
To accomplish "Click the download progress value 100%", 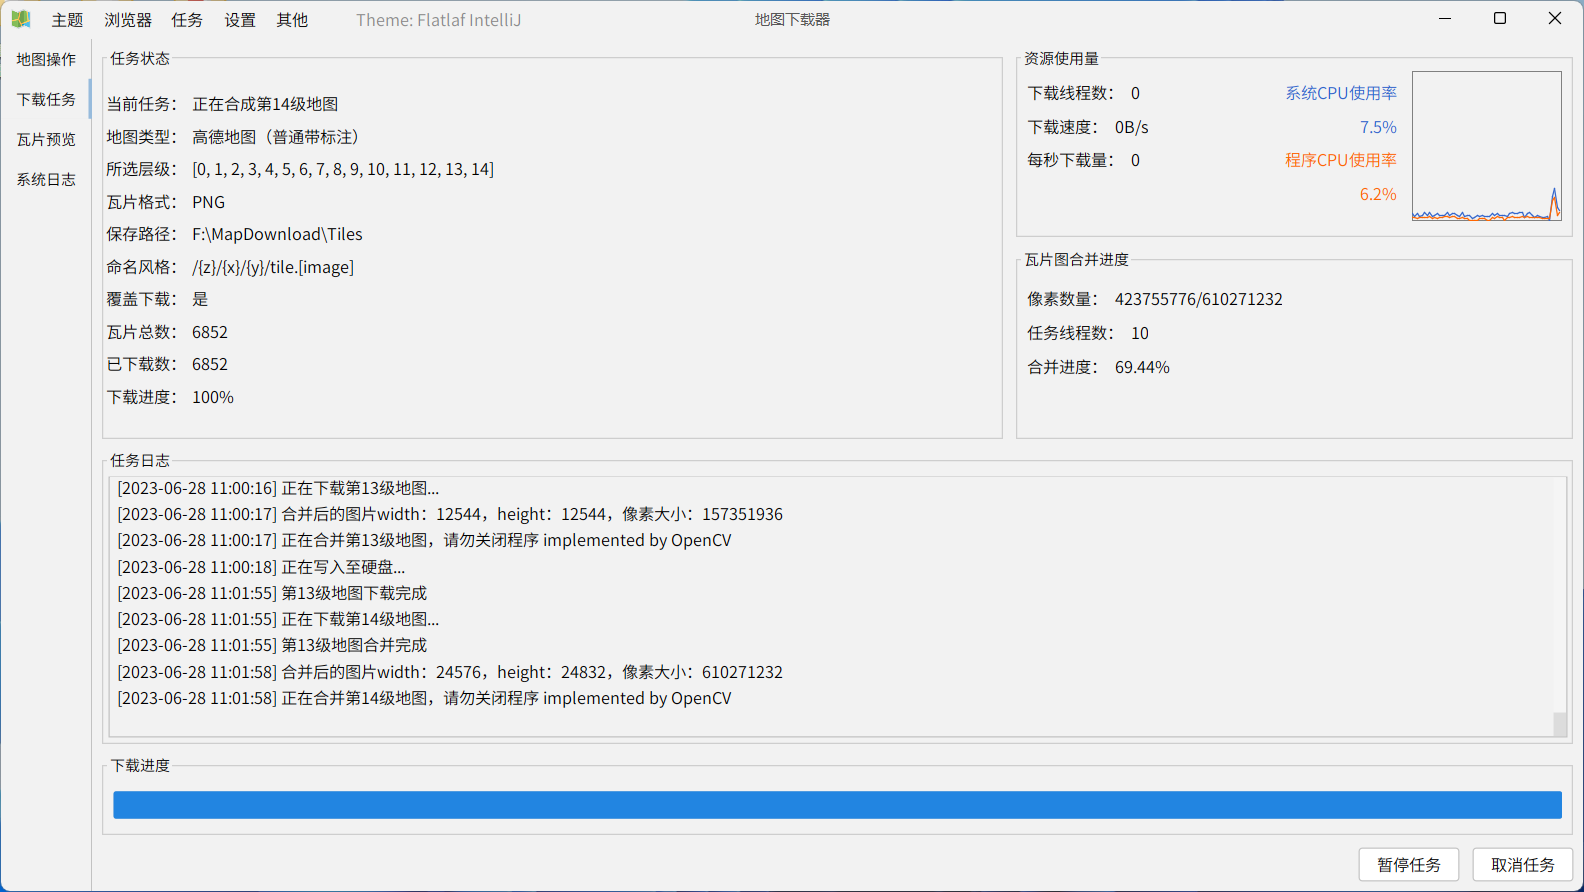I will coord(213,397).
